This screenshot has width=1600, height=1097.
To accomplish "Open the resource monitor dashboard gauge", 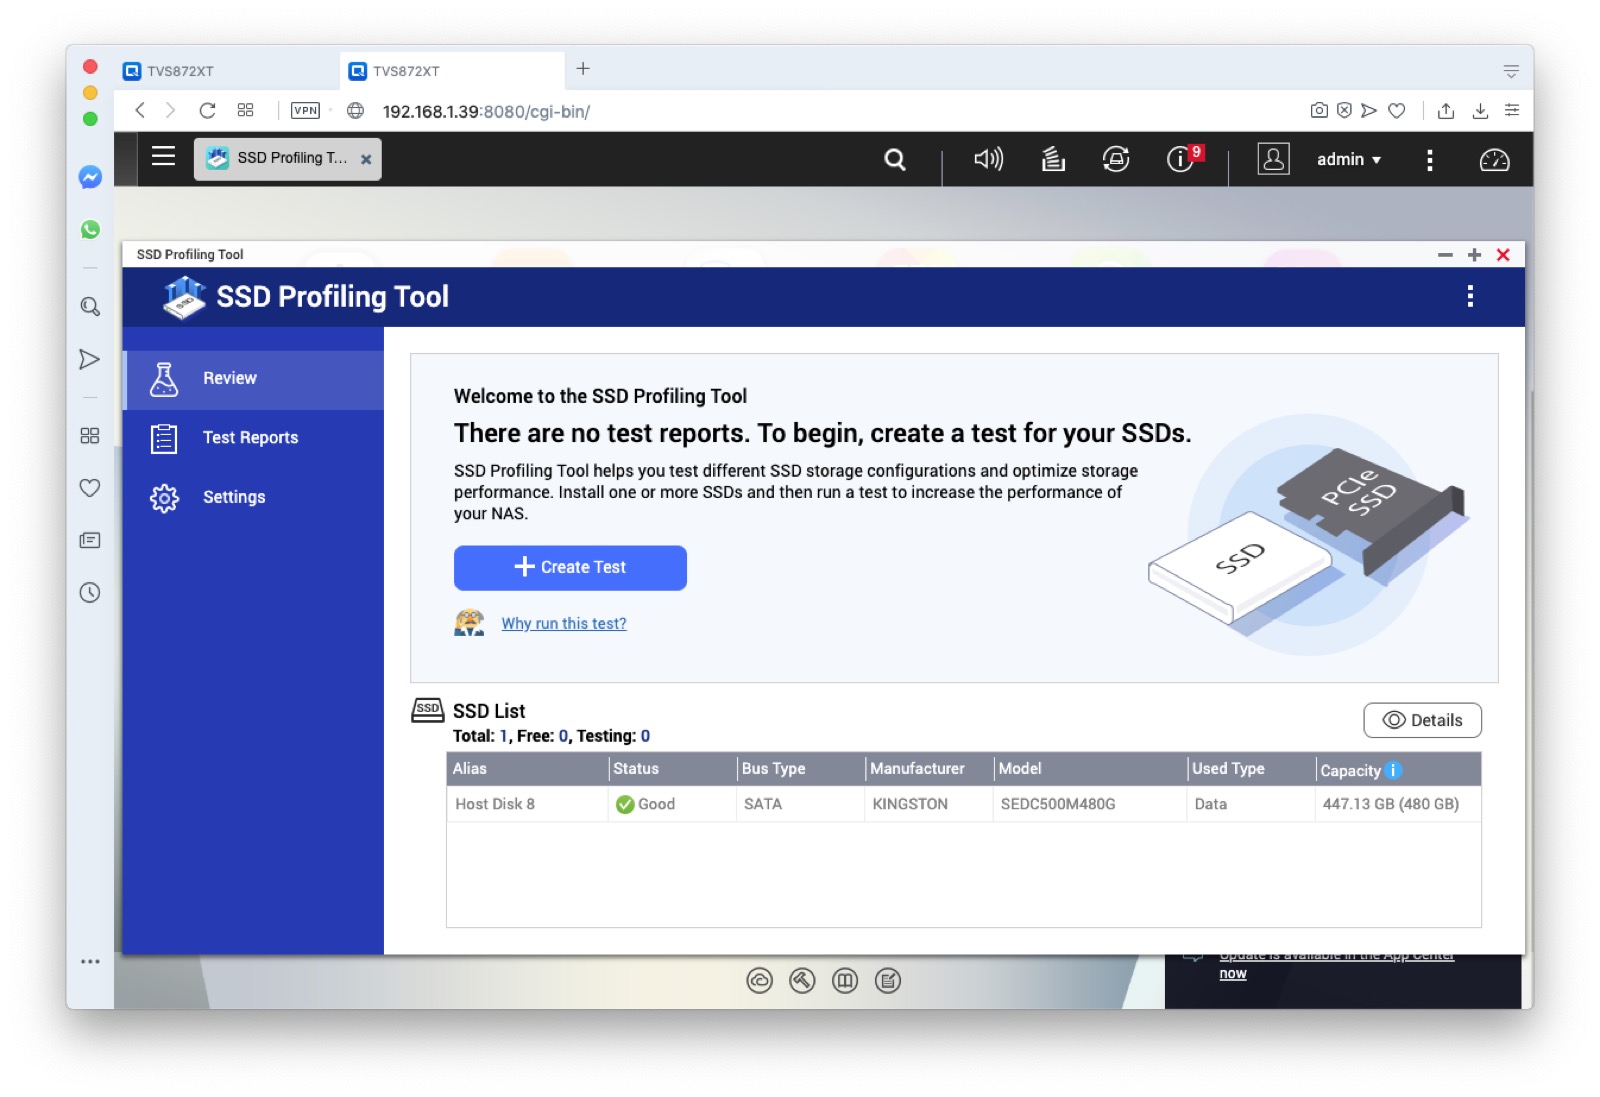I will (1494, 160).
